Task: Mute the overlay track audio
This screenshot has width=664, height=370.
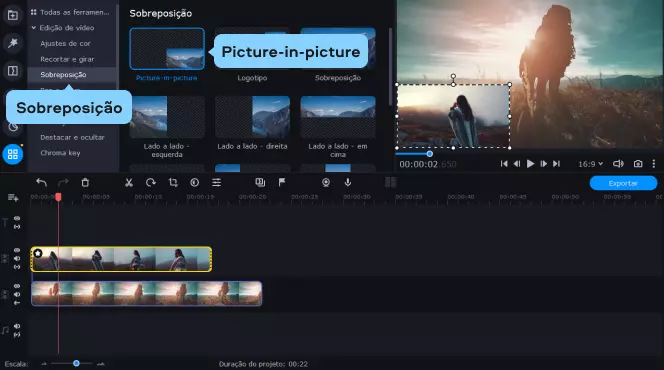Action: 17,259
